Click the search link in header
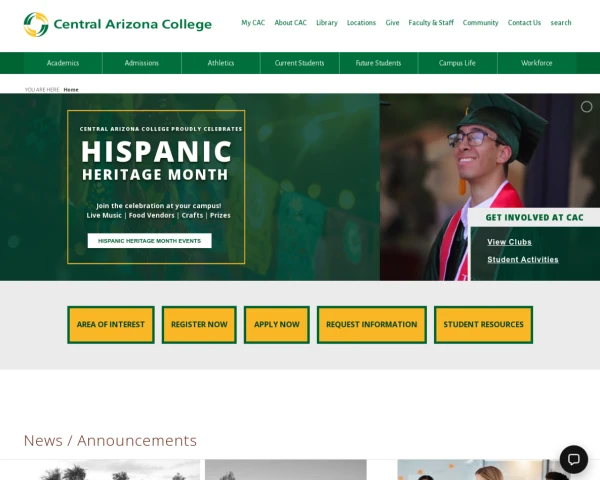Viewport: 600px width, 480px height. [x=561, y=23]
